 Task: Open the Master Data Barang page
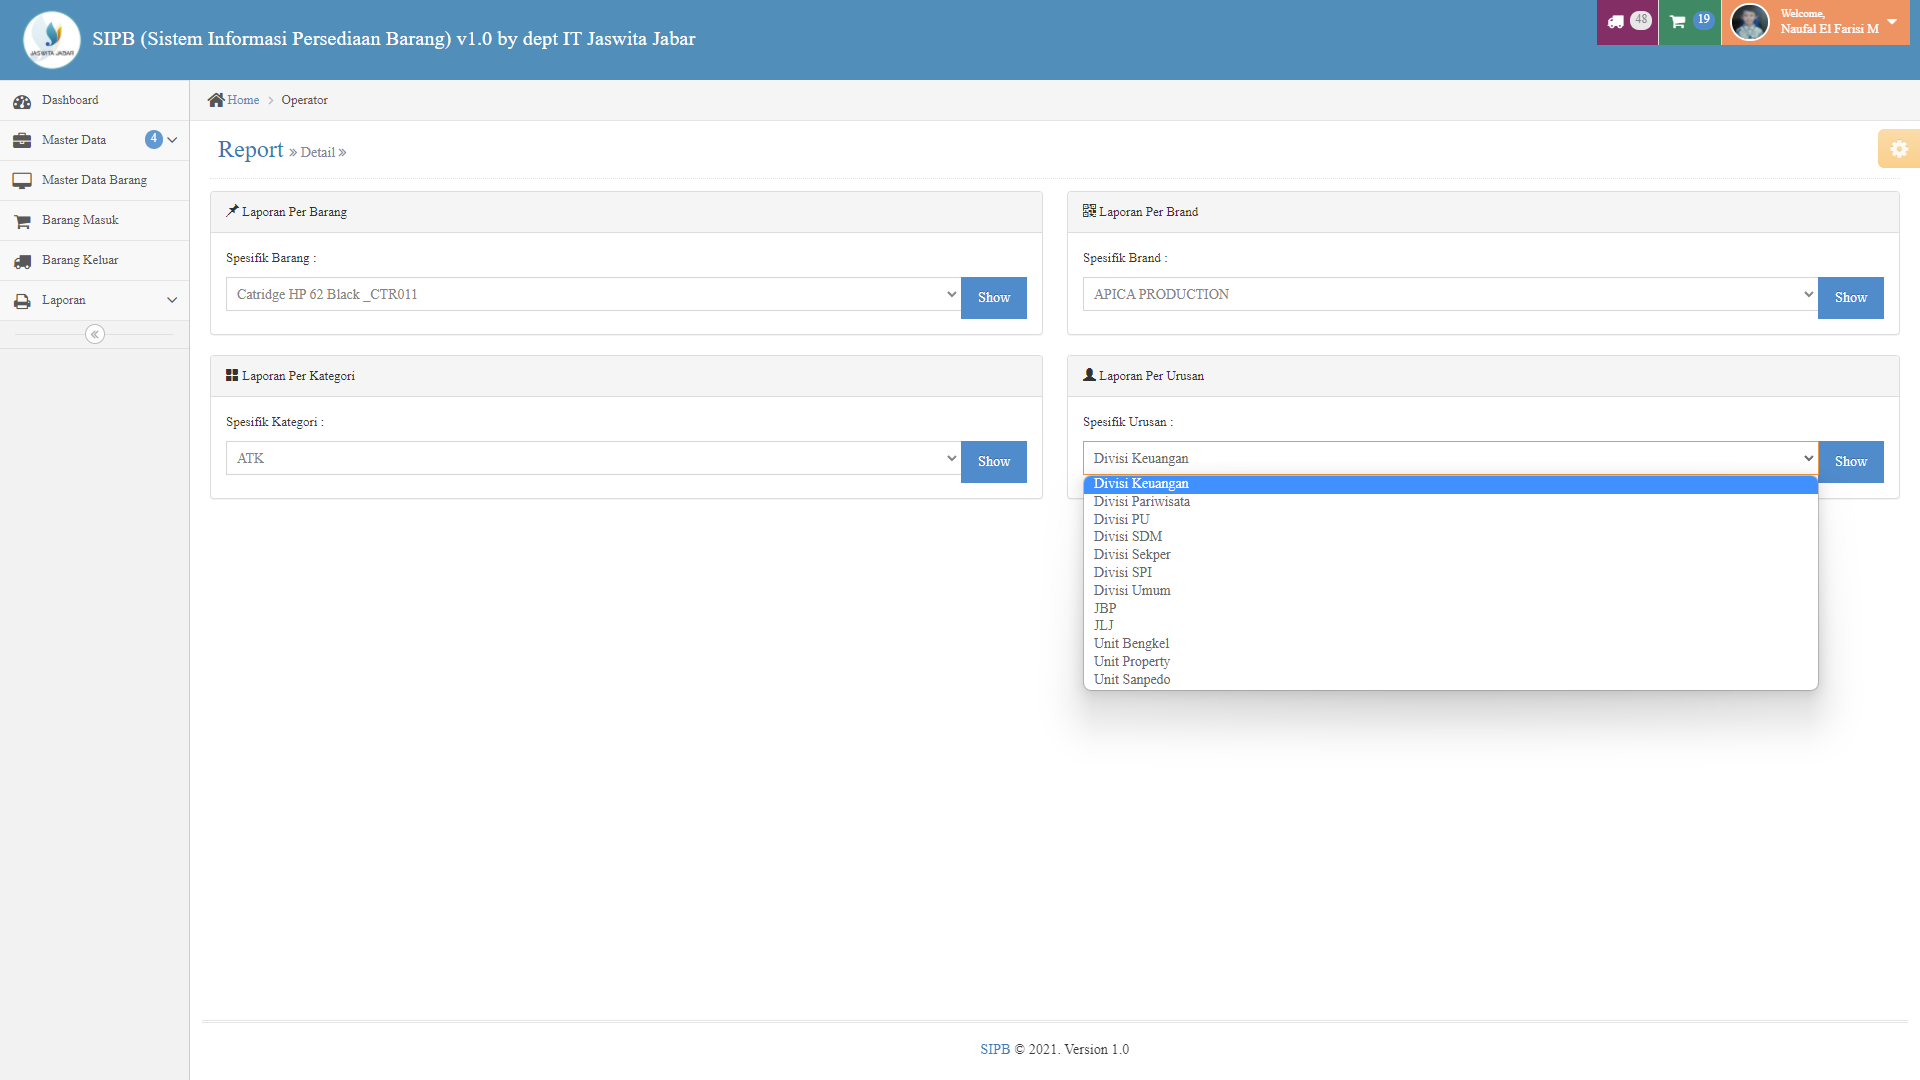click(94, 180)
